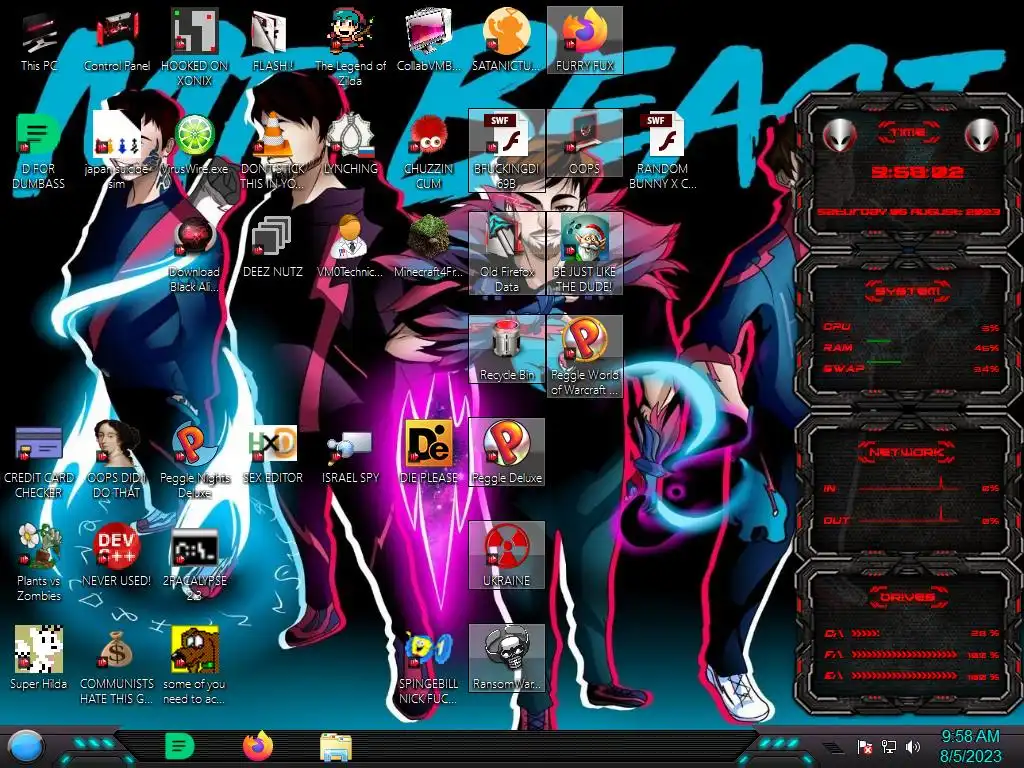Select the LYNCHING desktop icon
This screenshot has width=1024, height=768.
pos(350,145)
